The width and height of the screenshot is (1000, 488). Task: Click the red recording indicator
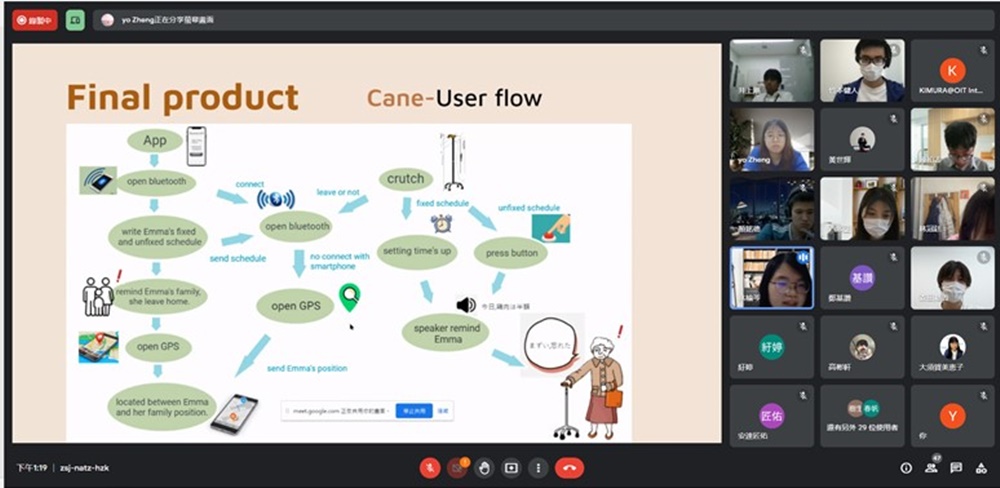point(36,19)
